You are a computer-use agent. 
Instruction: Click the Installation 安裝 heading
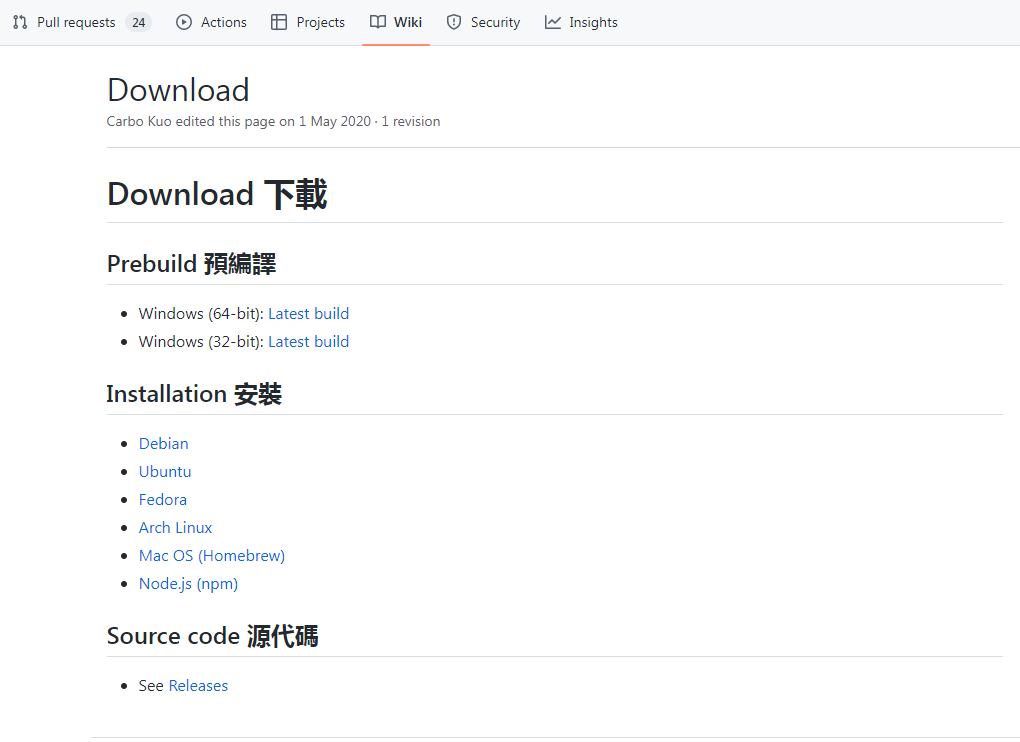194,394
